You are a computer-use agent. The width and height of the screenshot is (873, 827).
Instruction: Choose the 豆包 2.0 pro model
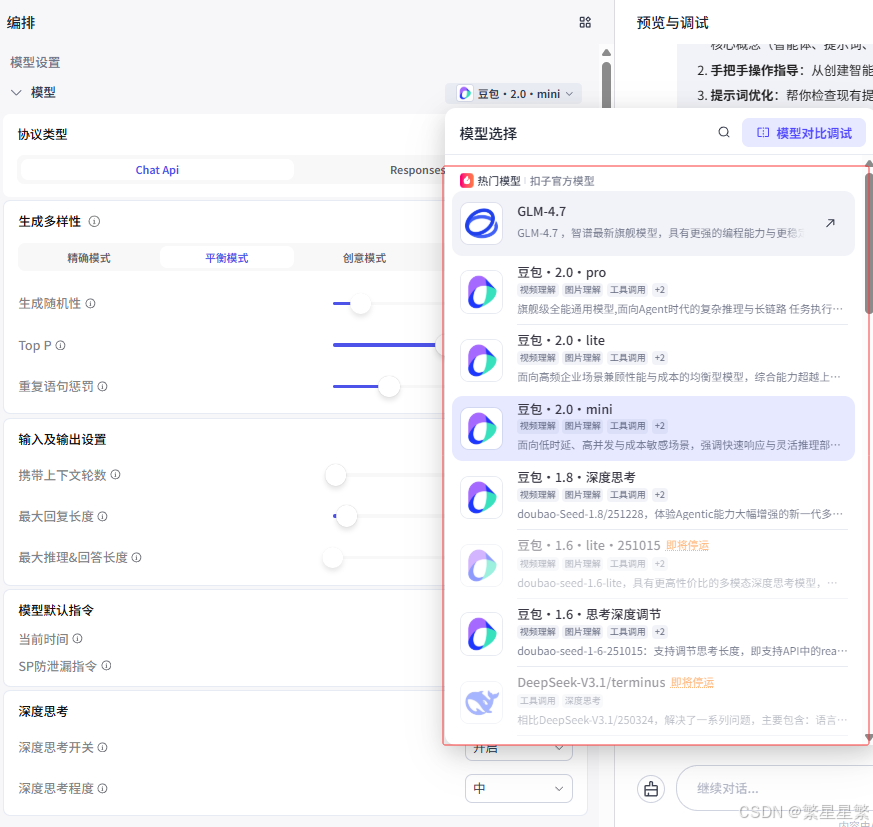(x=653, y=292)
